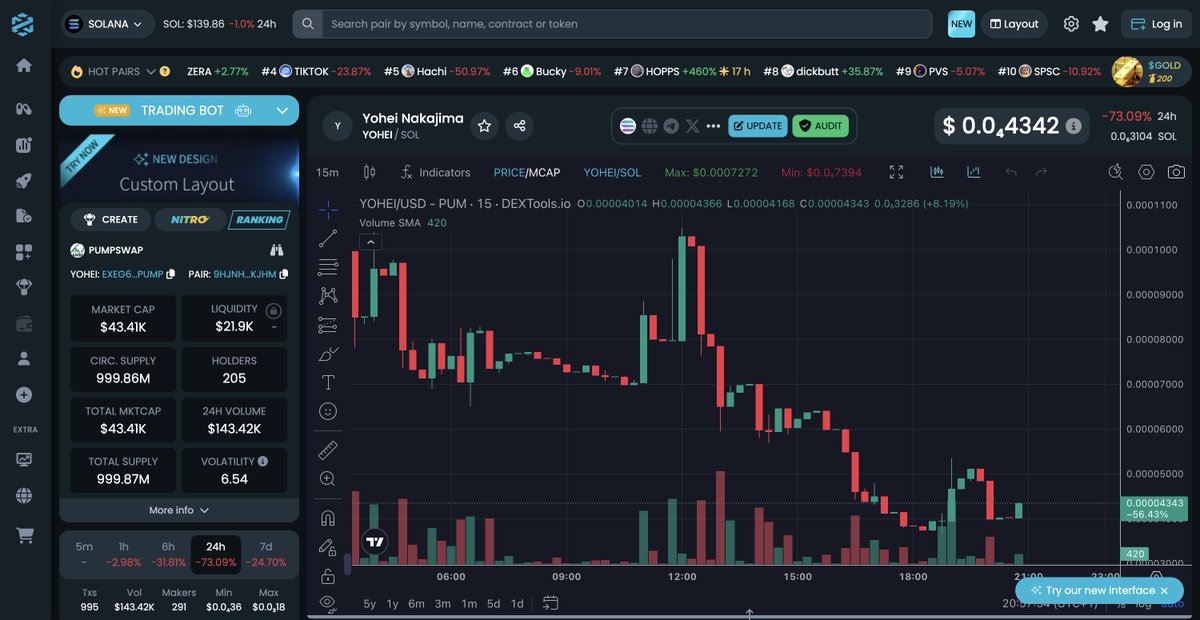Screen dimensions: 1200x620
Task: Select the crosshair cursor tool
Action: 328,209
